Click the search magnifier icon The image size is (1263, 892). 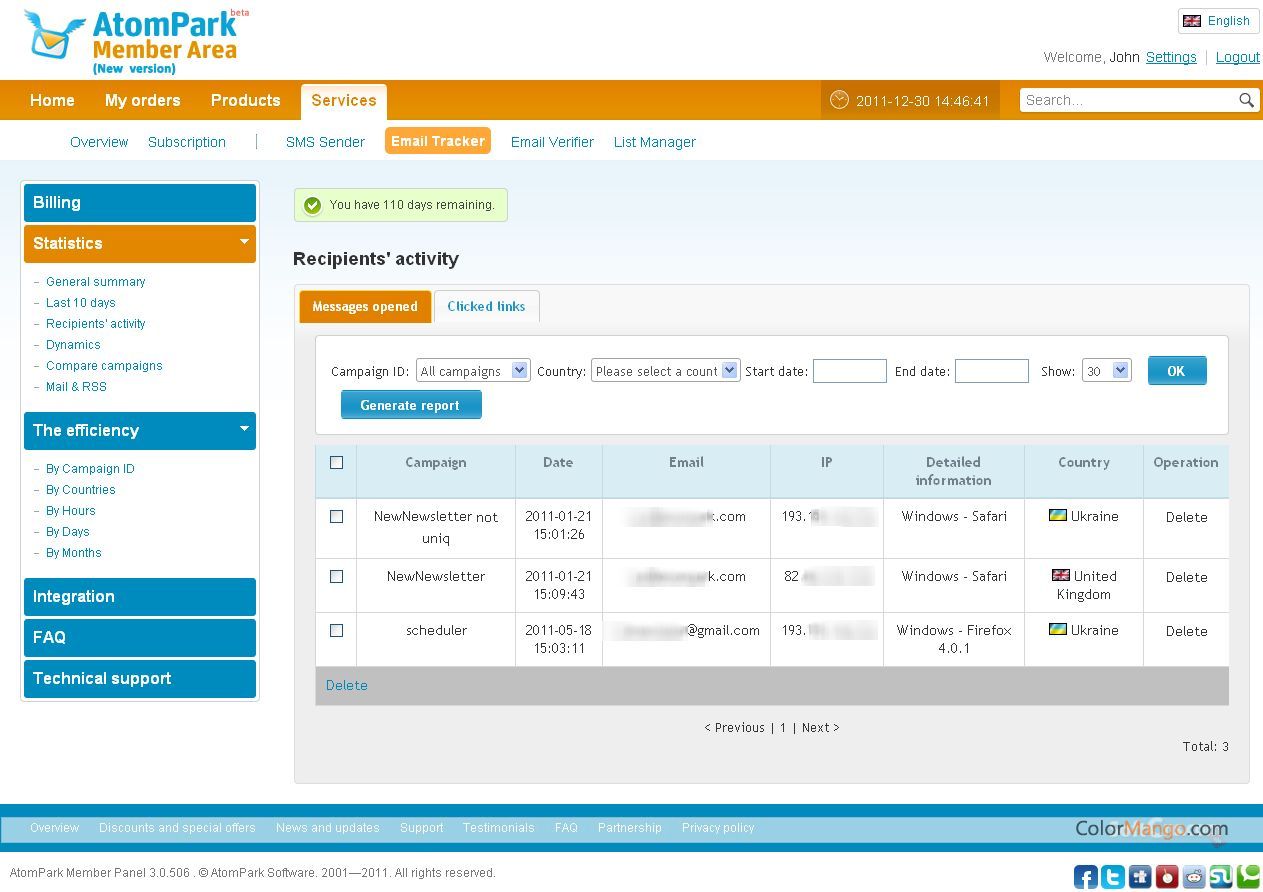pyautogui.click(x=1246, y=100)
